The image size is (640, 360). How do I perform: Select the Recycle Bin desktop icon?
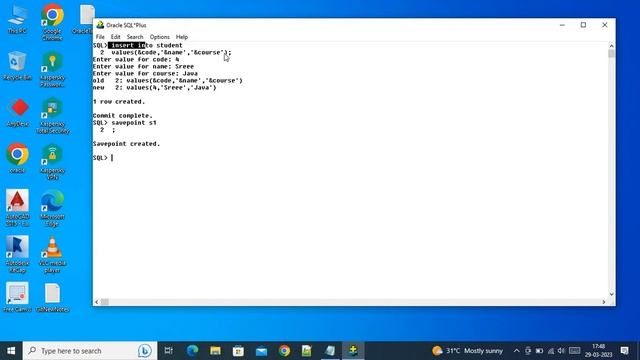17,66
